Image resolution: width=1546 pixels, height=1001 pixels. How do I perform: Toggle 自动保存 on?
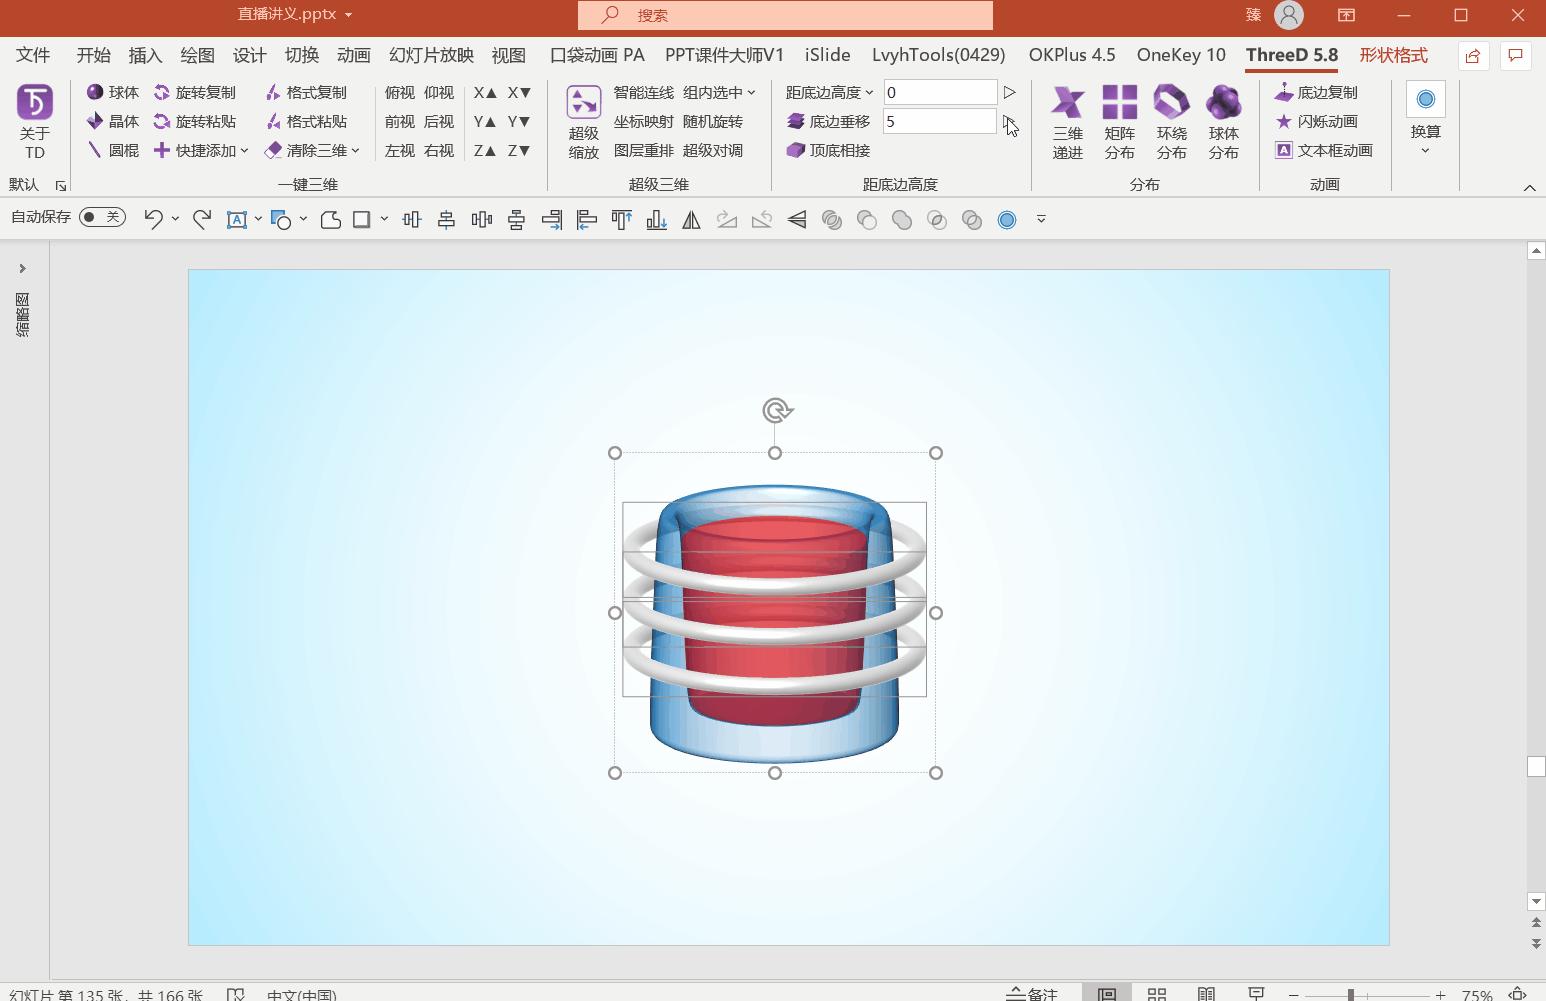tap(100, 216)
